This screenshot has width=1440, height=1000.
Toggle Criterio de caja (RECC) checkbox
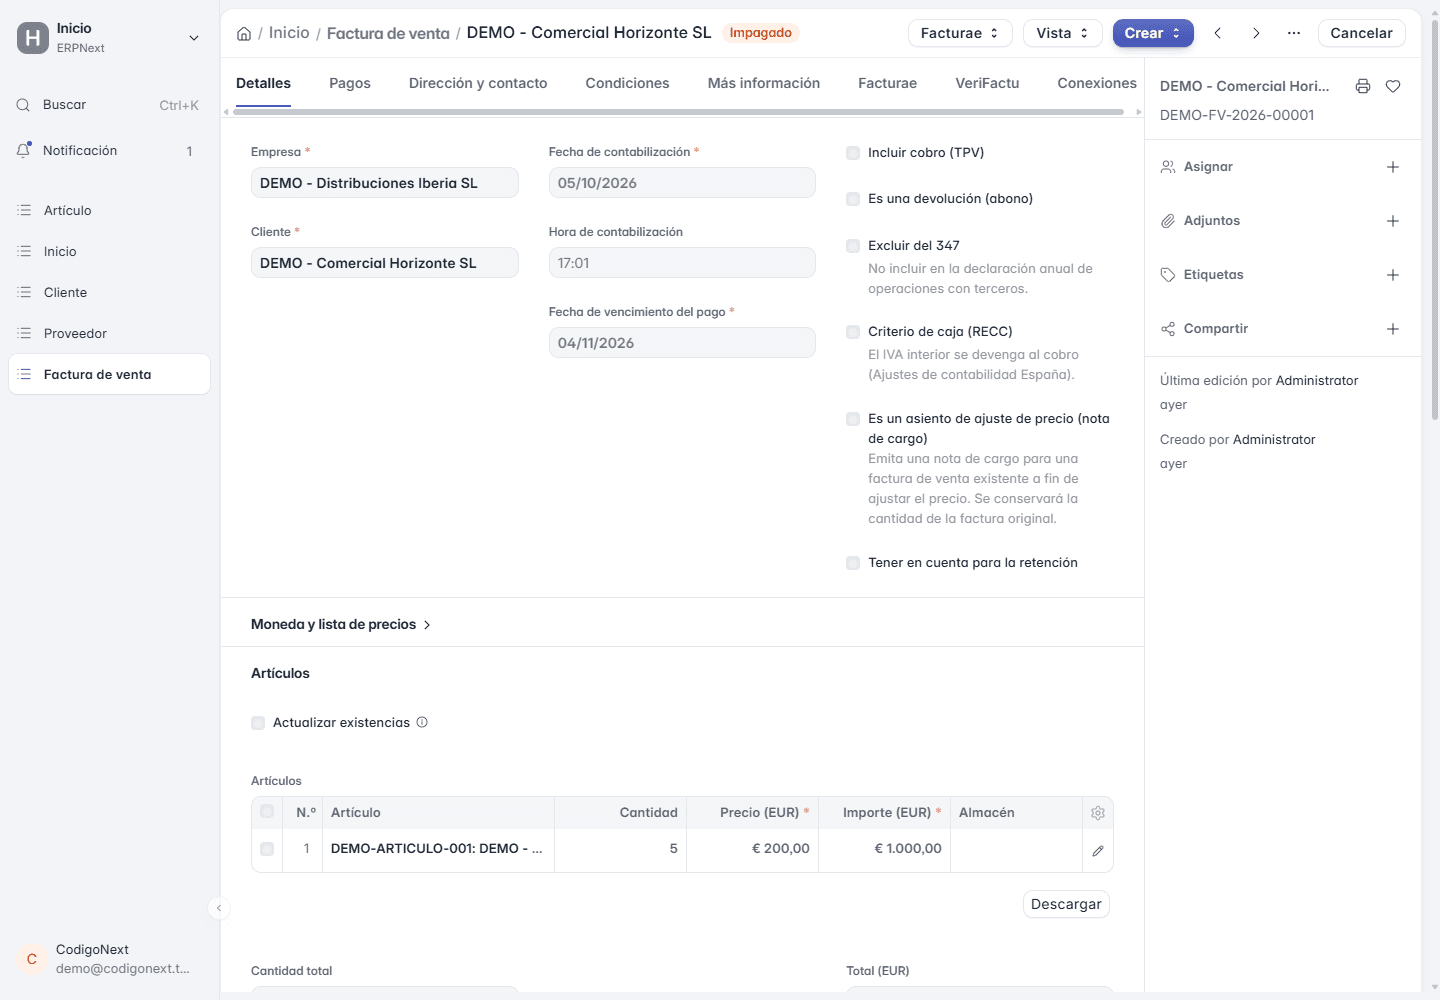pos(853,332)
